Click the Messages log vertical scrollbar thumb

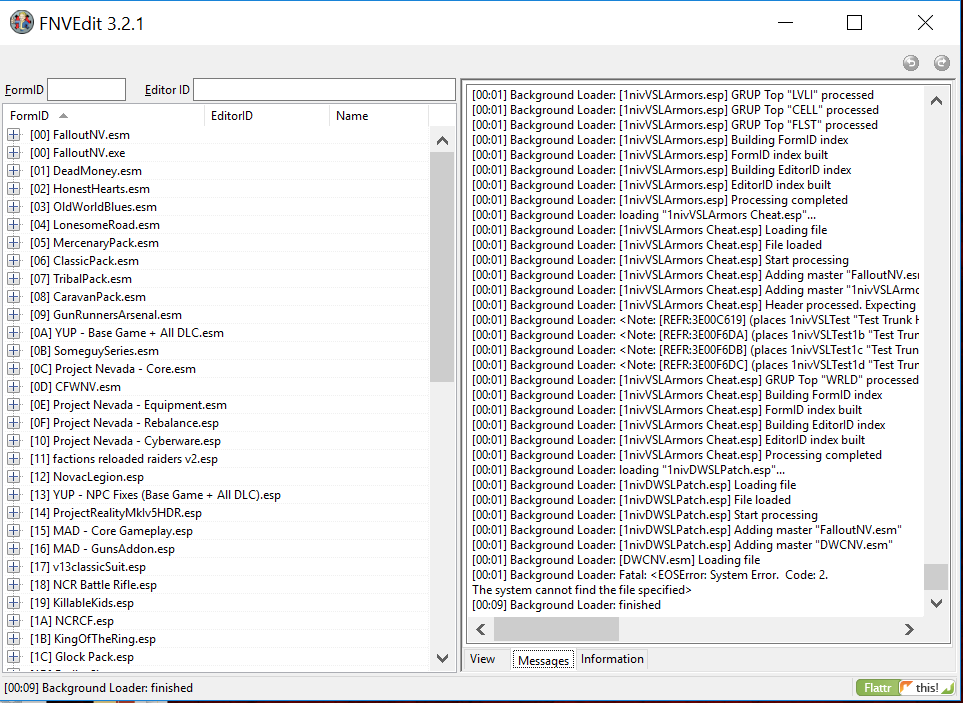[x=936, y=577]
